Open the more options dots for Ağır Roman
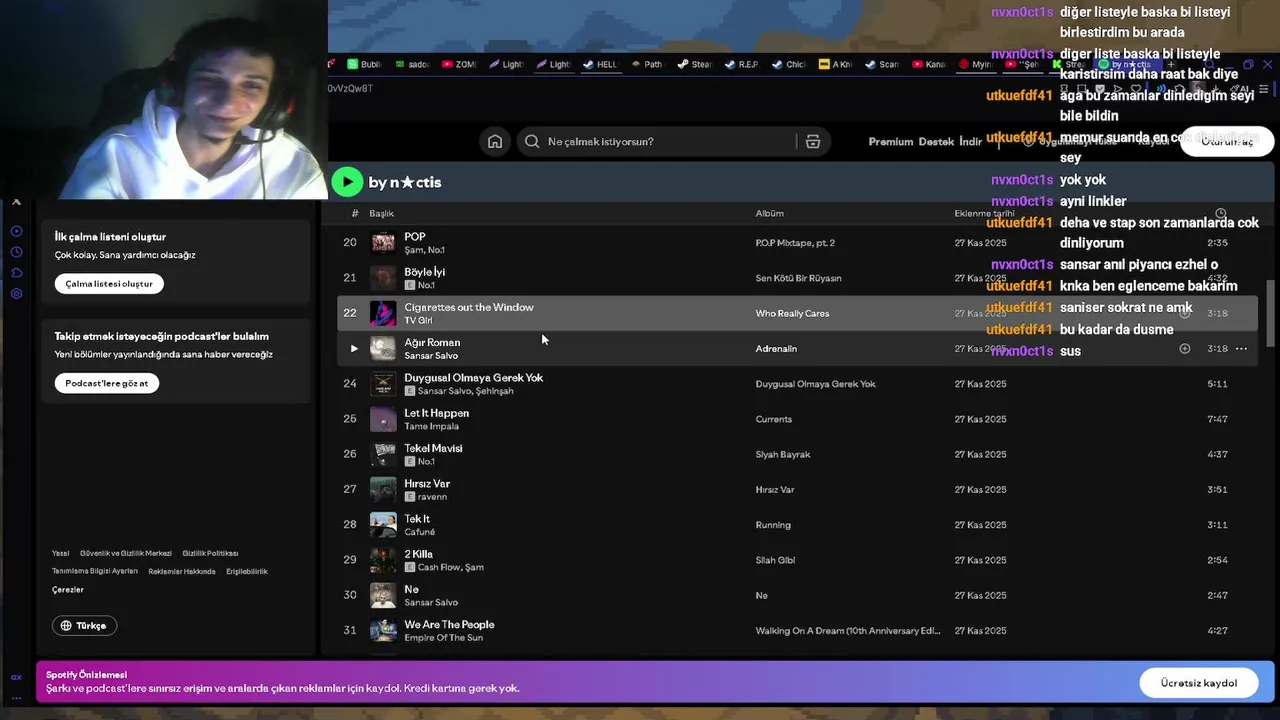1280x720 pixels. [1241, 349]
